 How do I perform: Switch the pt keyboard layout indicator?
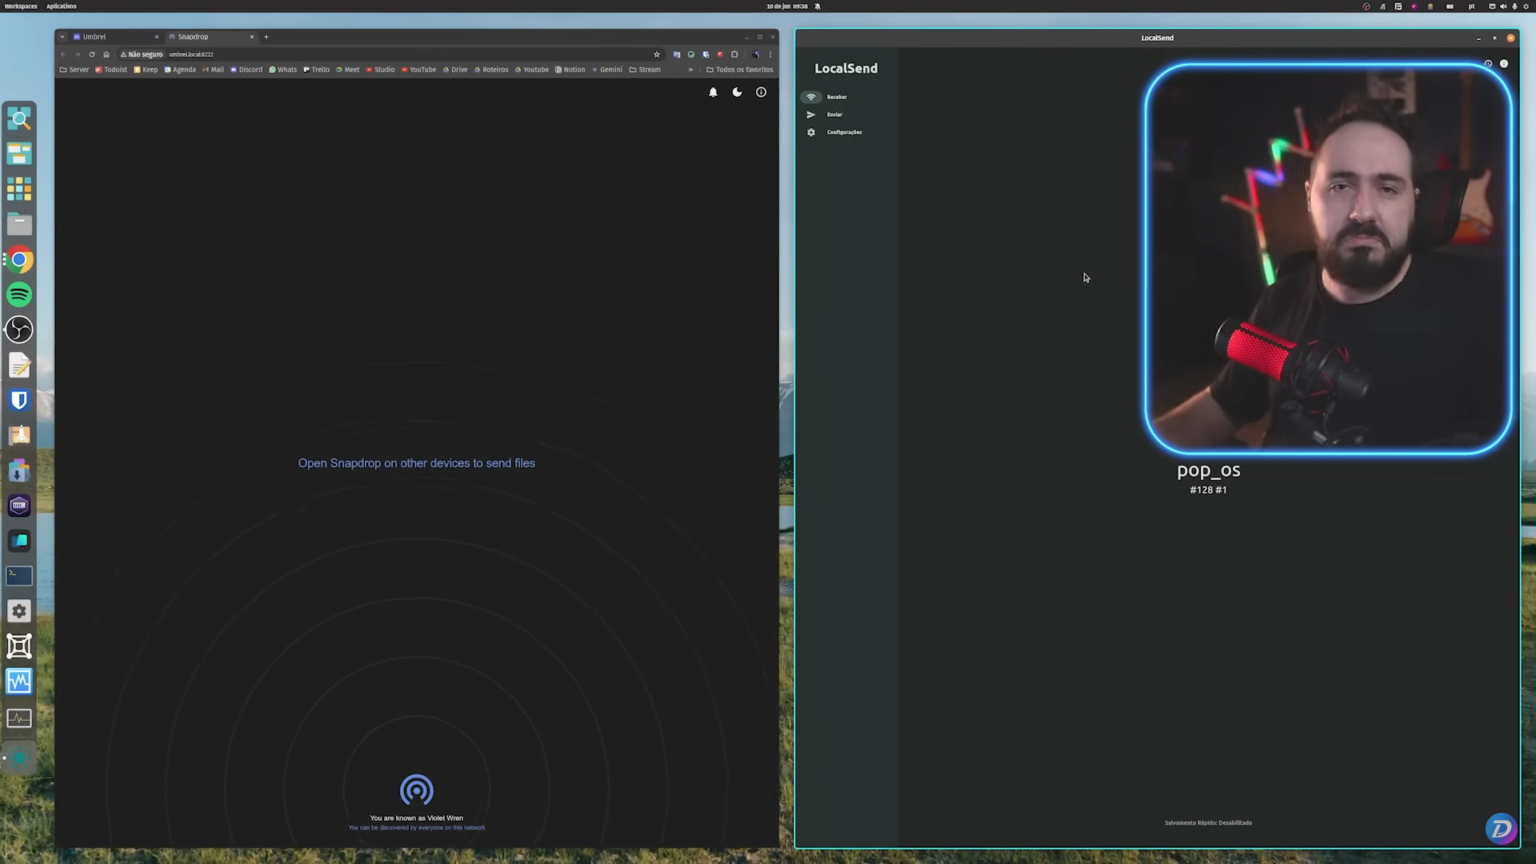(1471, 6)
